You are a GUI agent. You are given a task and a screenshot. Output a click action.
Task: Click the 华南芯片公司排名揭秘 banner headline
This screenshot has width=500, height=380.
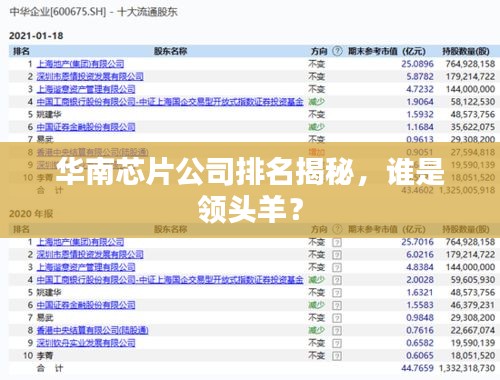tap(250, 190)
